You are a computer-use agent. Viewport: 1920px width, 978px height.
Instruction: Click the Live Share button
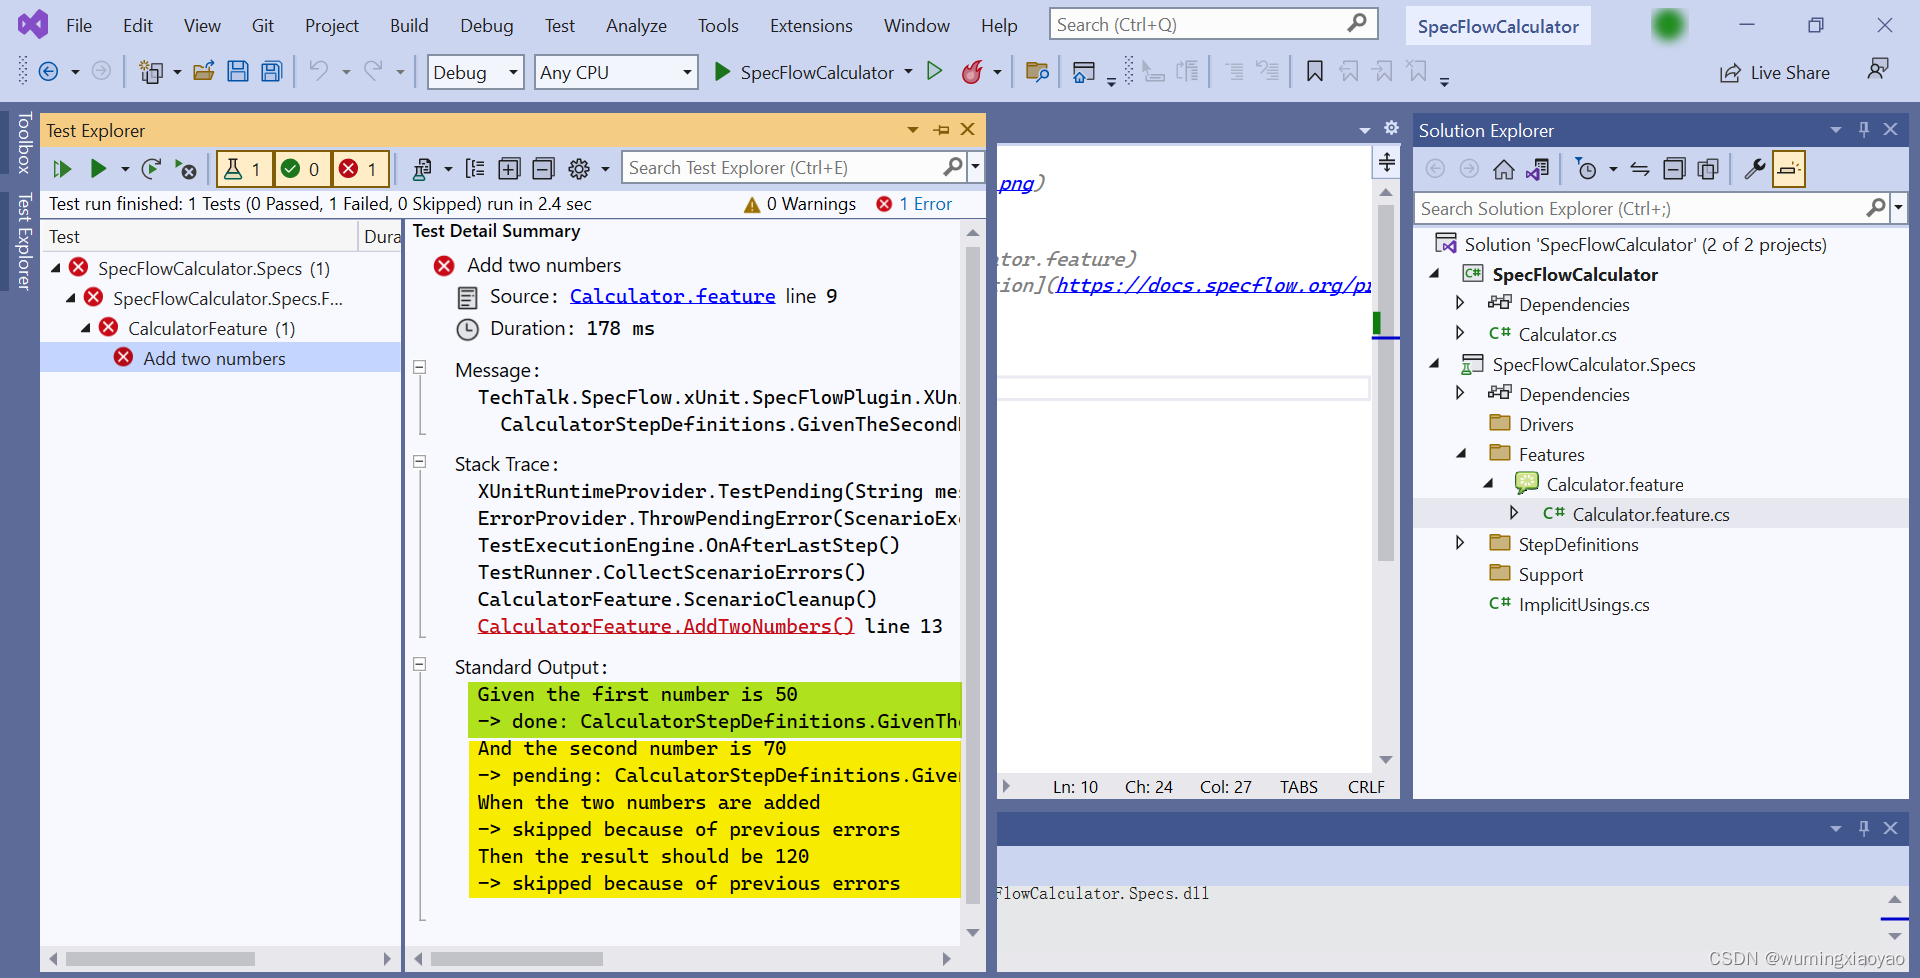pos(1775,73)
